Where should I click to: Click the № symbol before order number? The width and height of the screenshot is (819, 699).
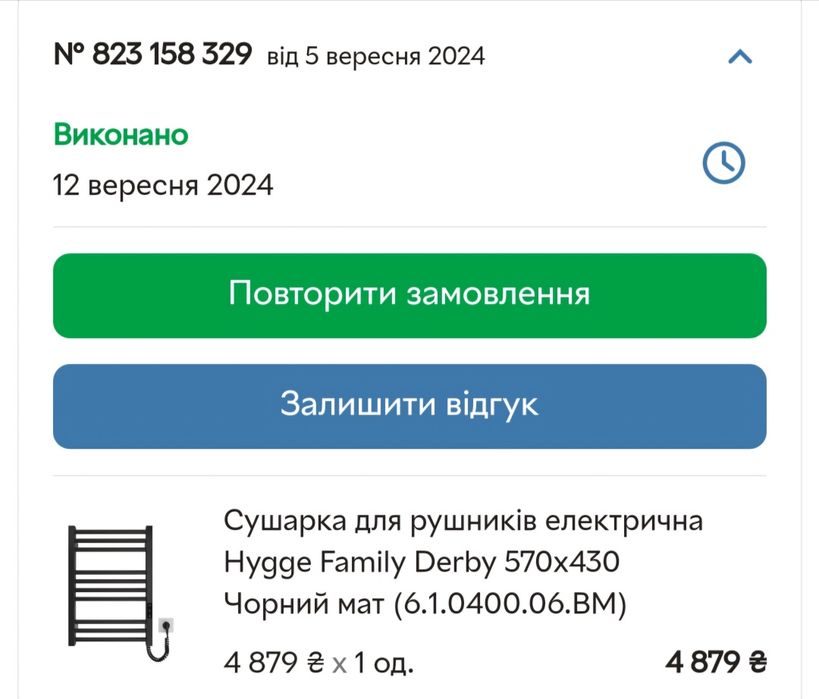pyautogui.click(x=69, y=54)
